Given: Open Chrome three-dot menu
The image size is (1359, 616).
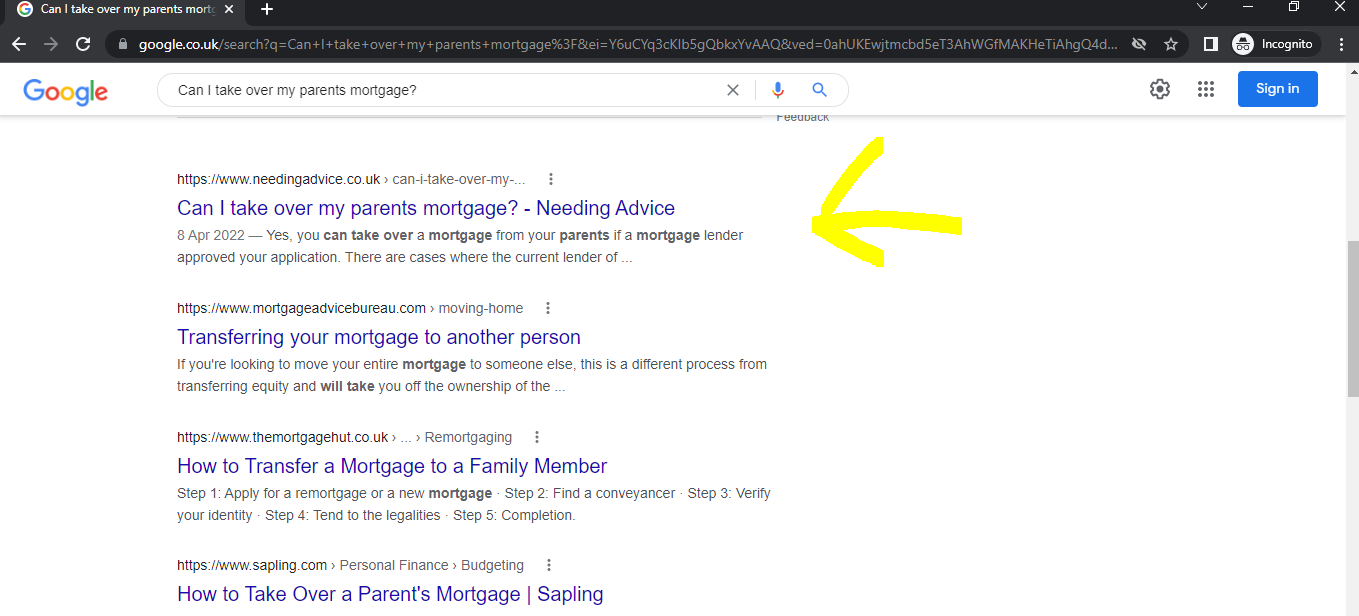Looking at the screenshot, I should click(1338, 44).
